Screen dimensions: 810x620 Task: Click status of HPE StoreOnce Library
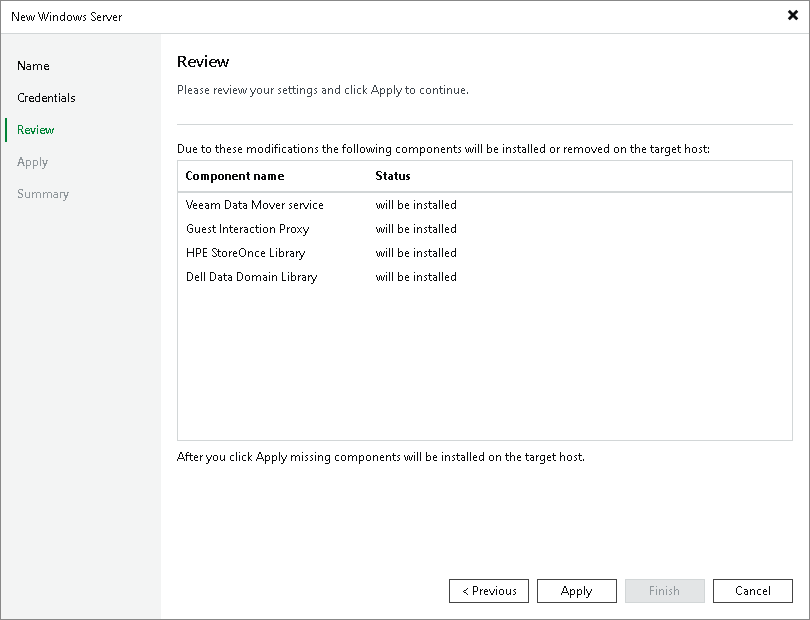416,253
